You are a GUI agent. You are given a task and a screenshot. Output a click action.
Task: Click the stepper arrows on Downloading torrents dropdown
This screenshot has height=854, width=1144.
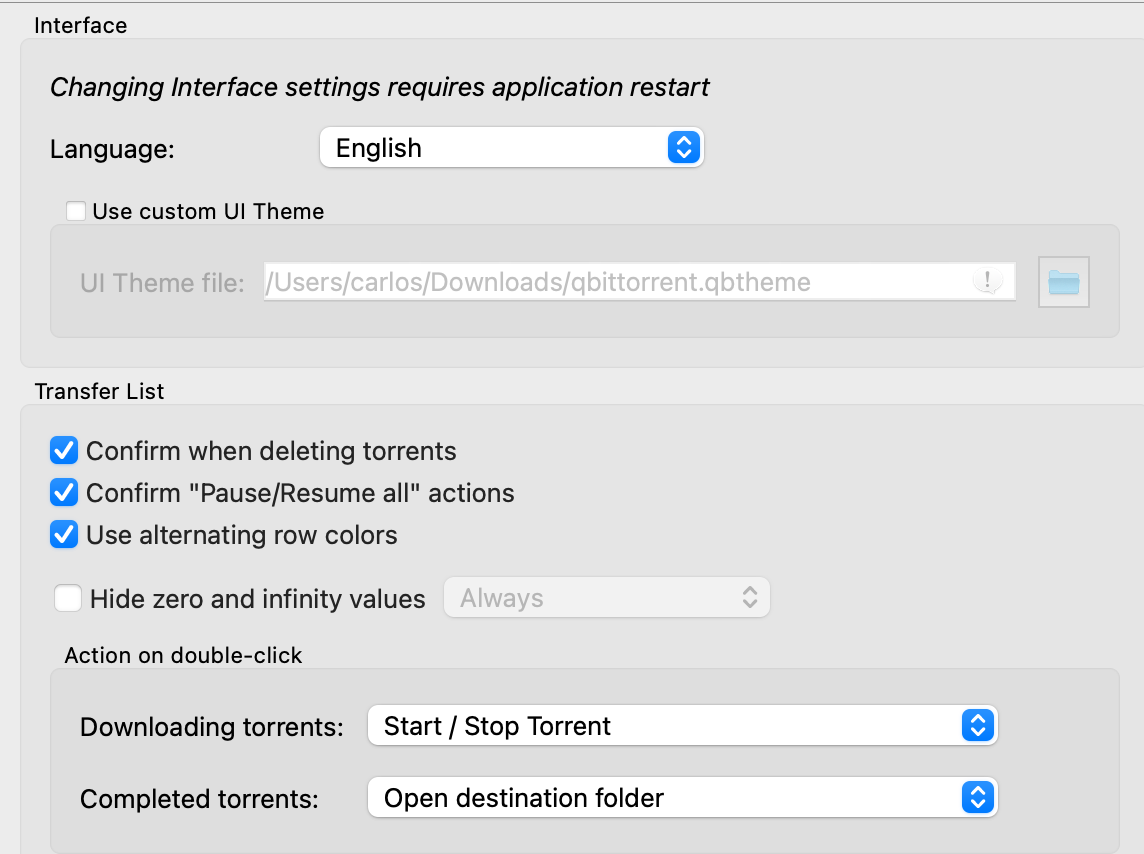[979, 726]
